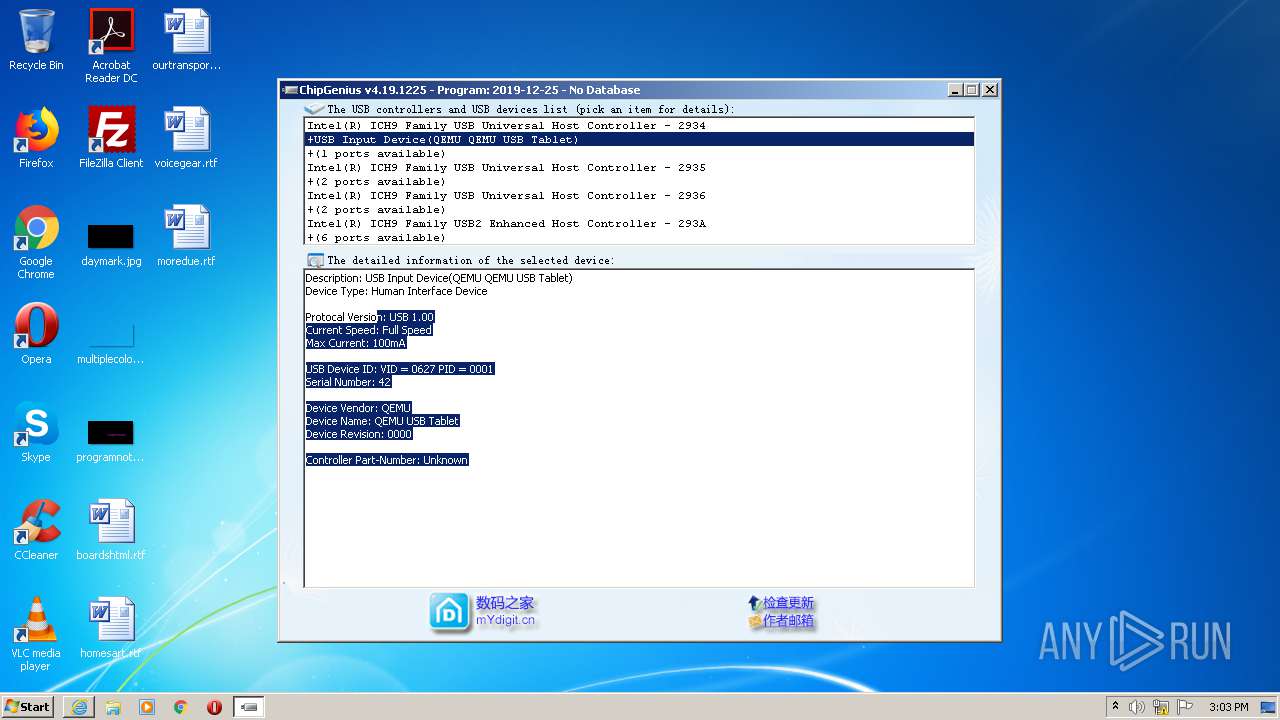This screenshot has width=1280, height=720.
Task: Click the USB Device ID VID PID line
Action: pyautogui.click(x=400, y=369)
